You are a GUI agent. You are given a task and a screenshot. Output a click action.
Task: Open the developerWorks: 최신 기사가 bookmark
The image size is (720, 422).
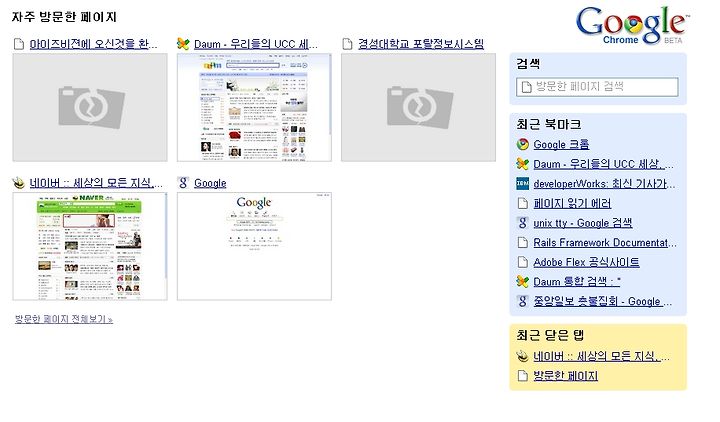point(604,184)
